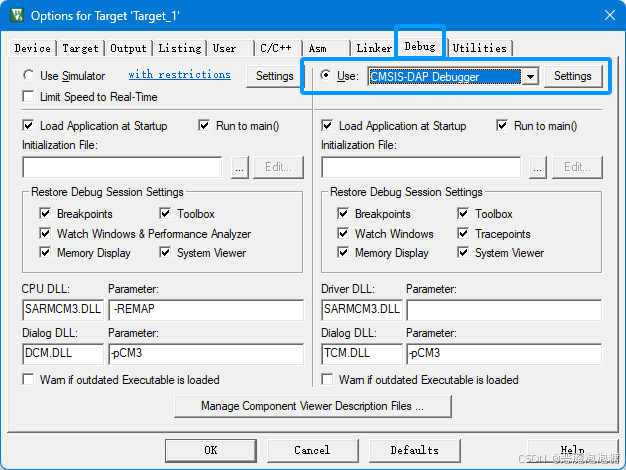Click the CPU DLL field SARMCM3.DLL

pyautogui.click(x=63, y=310)
